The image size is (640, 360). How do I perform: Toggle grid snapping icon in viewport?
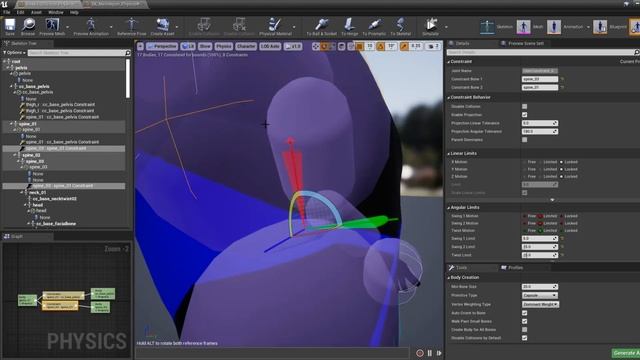(x=359, y=47)
